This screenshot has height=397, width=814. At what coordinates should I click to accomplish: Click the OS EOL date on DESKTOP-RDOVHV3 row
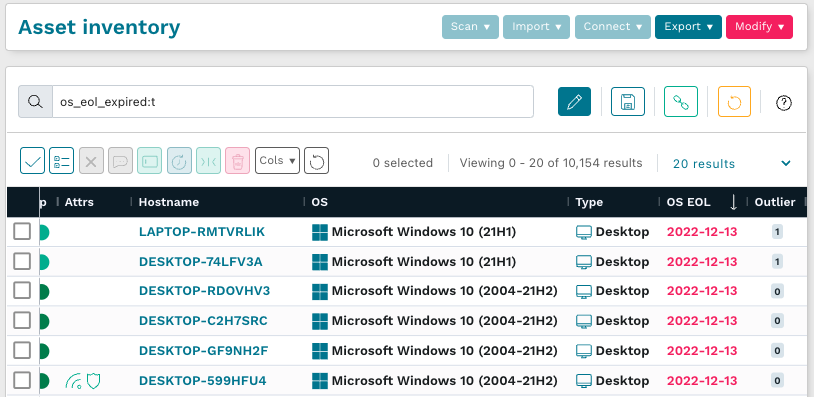[702, 291]
